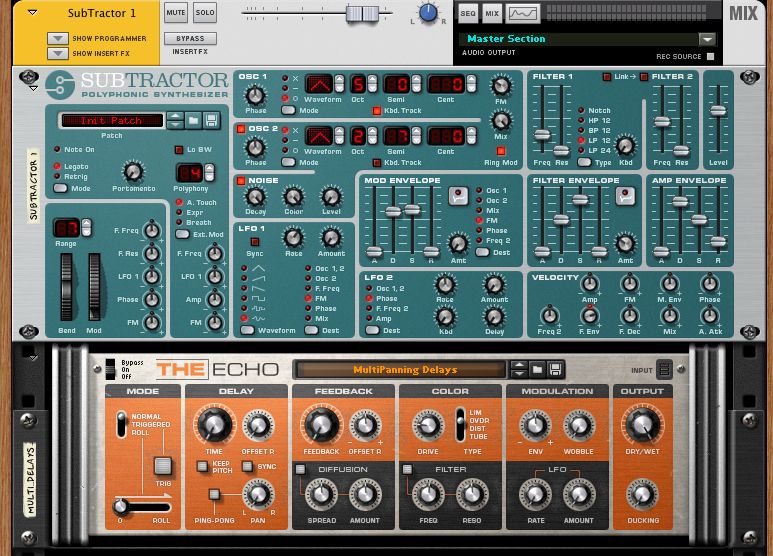Enable Keep Pitch on The Echo
The width and height of the screenshot is (773, 556).
[203, 466]
